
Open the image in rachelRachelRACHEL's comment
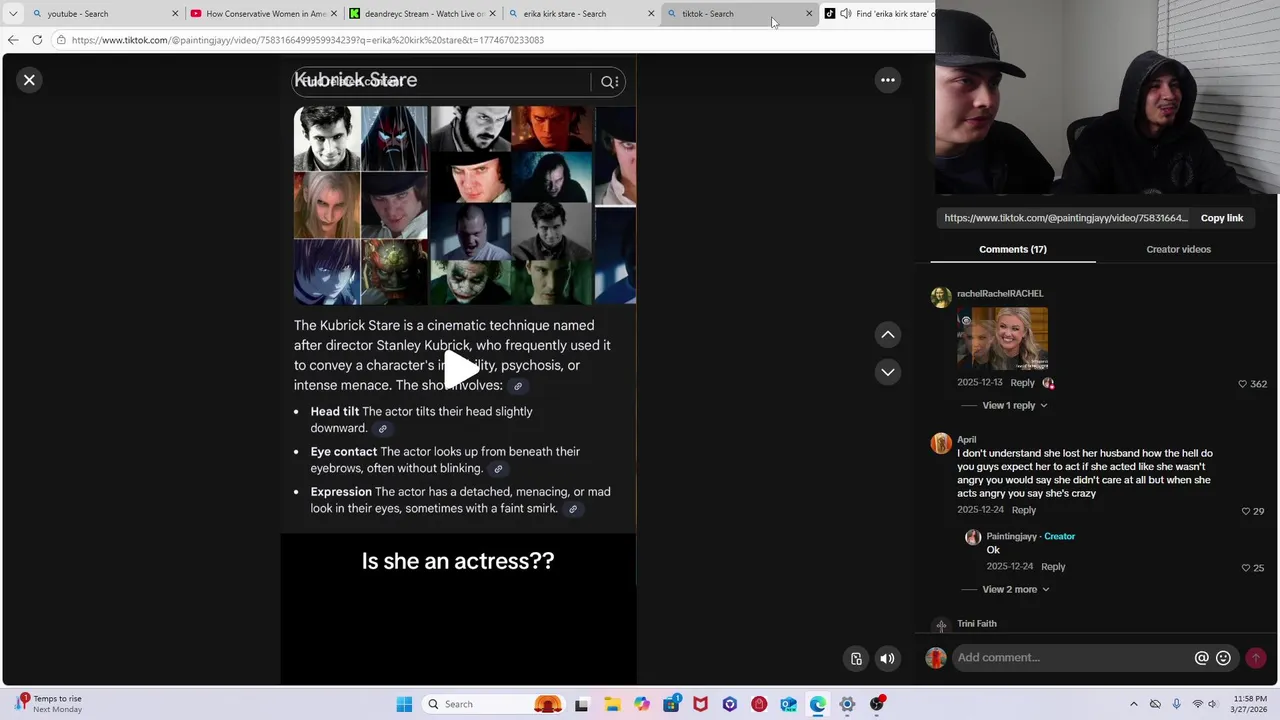pos(1002,339)
